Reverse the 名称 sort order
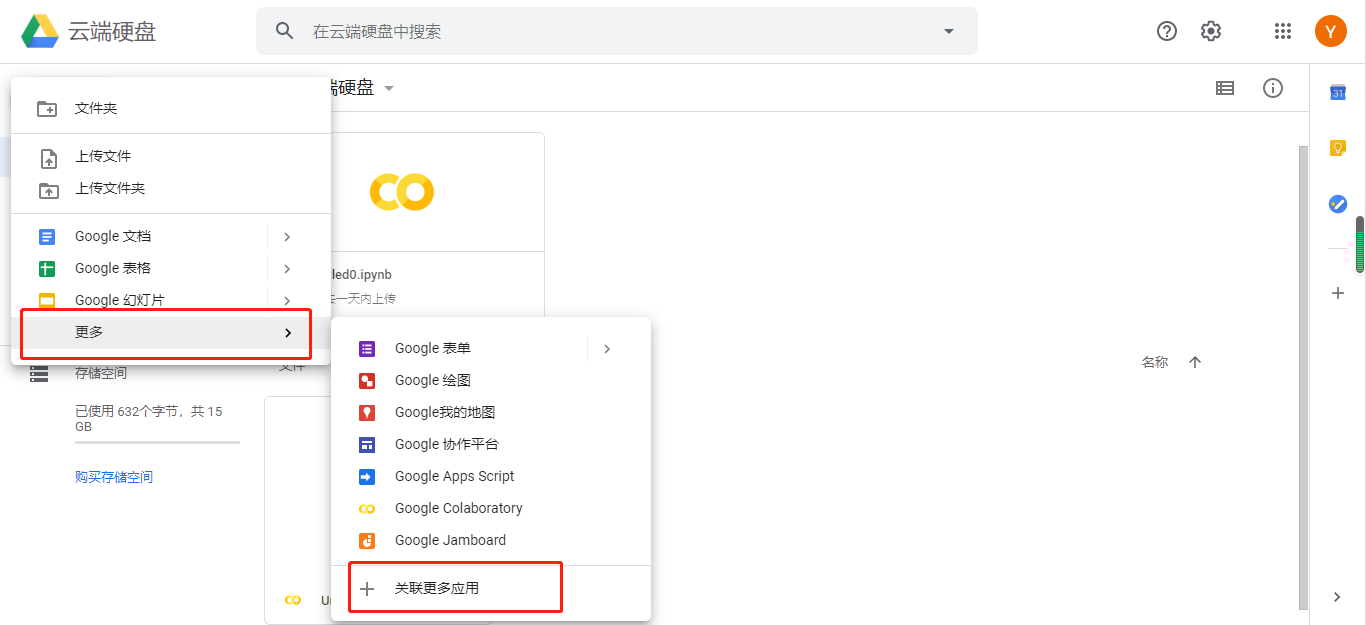Image resolution: width=1366 pixels, height=625 pixels. (1195, 362)
